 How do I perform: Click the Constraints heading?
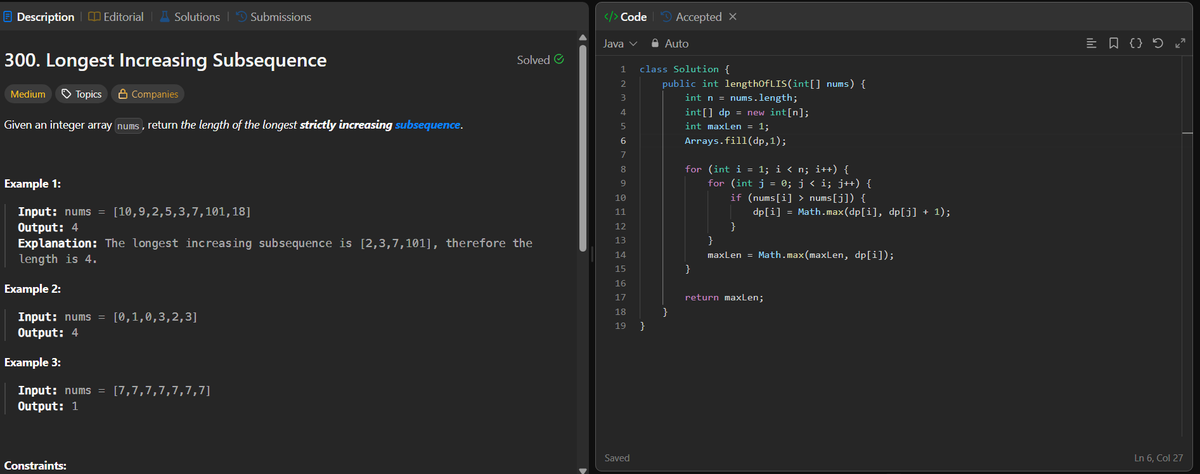click(37, 466)
